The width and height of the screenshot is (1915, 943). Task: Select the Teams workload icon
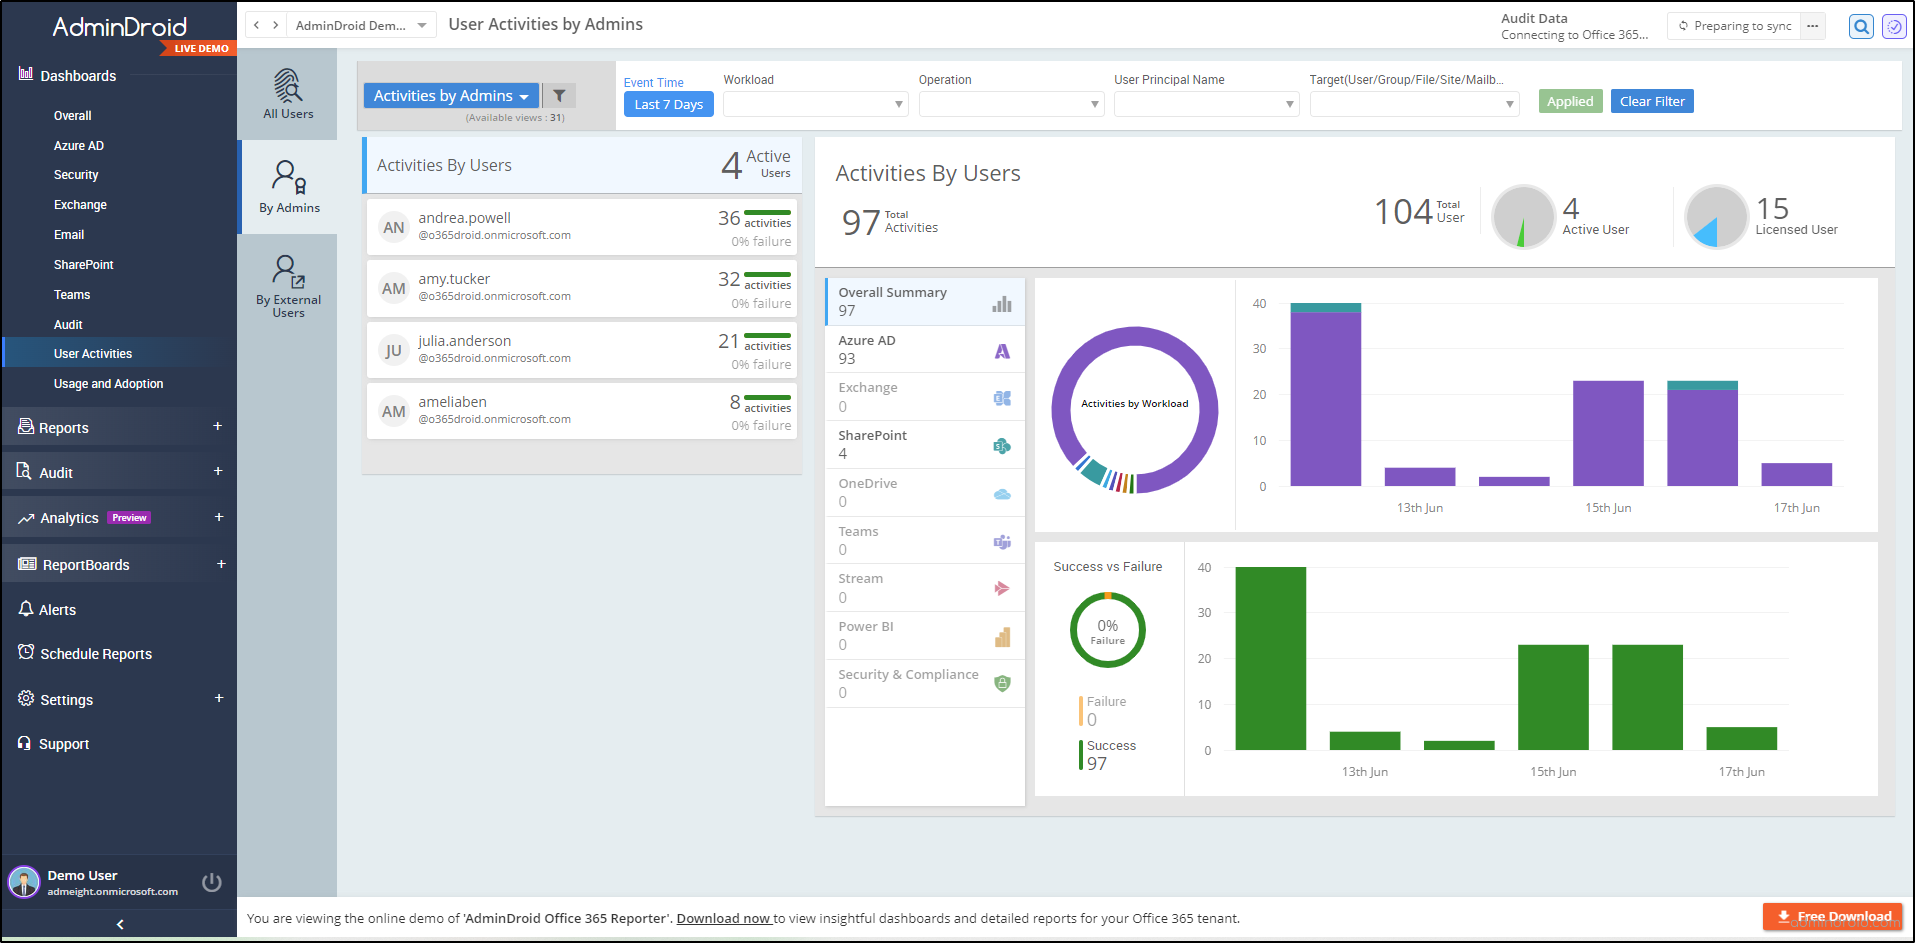1001,541
